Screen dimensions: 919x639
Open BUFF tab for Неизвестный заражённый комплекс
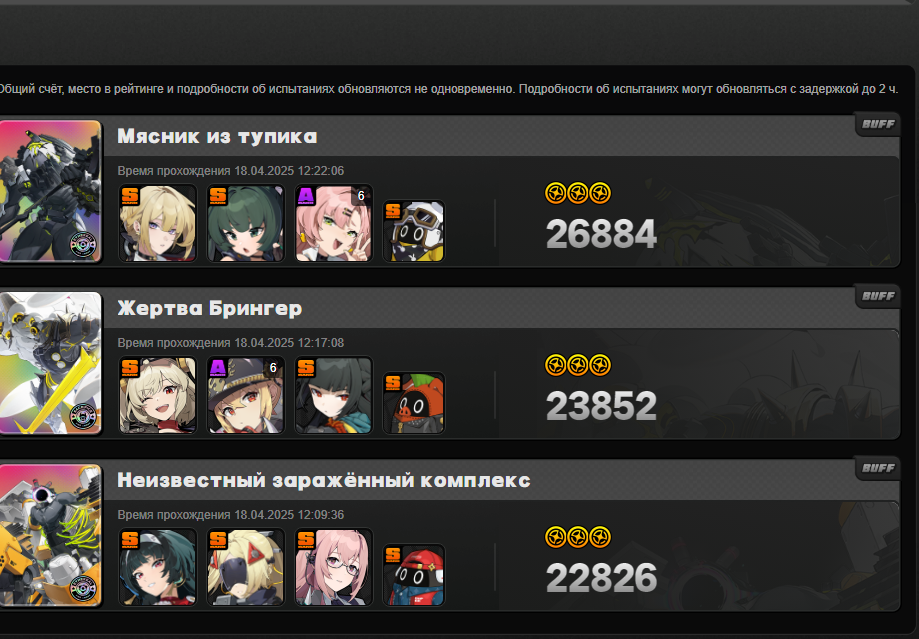point(877,468)
